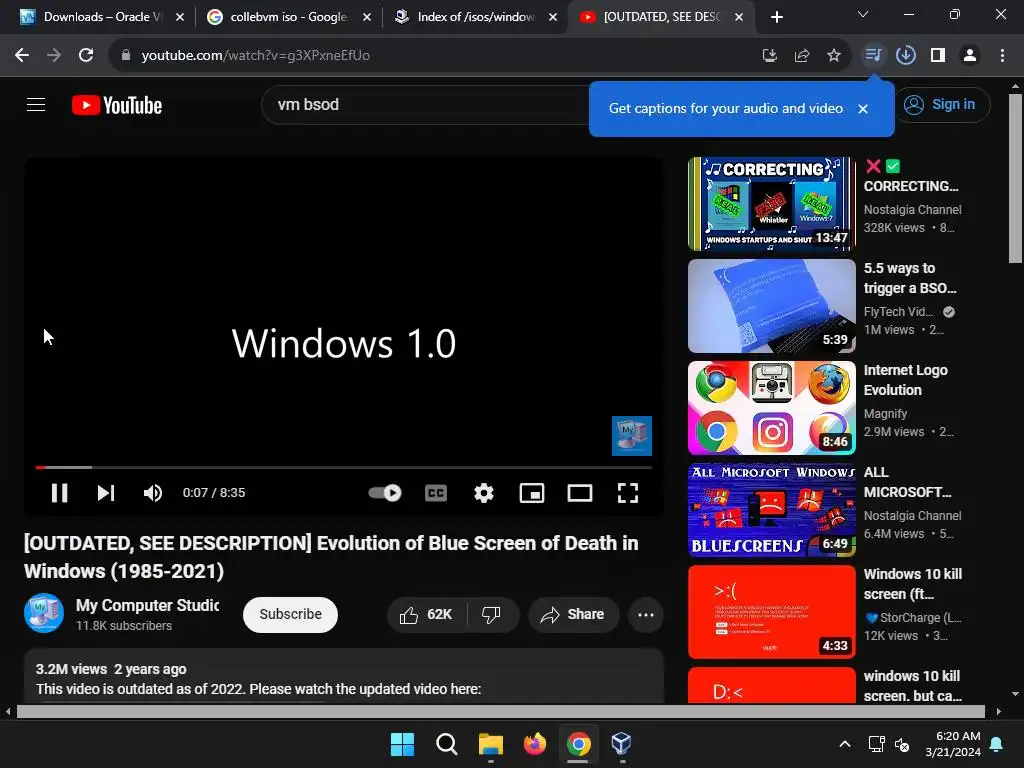Open VirtualBox from taskbar

[x=621, y=744]
